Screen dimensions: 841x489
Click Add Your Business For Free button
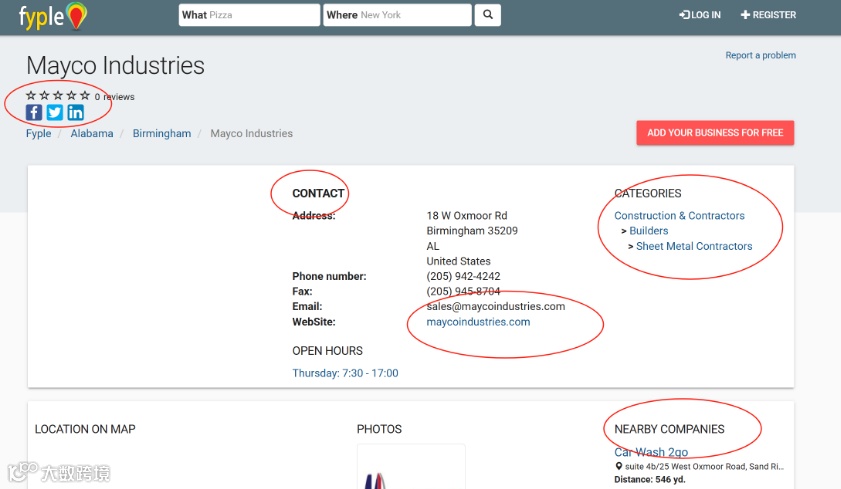click(x=715, y=132)
